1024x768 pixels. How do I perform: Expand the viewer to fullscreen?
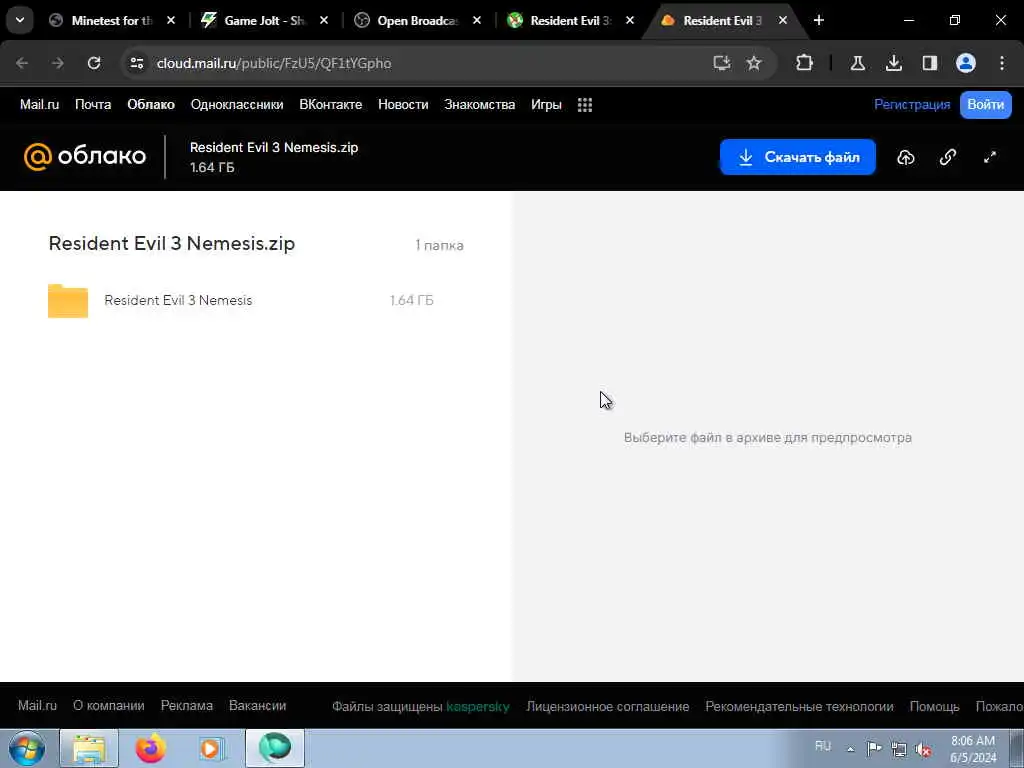[x=989, y=157]
